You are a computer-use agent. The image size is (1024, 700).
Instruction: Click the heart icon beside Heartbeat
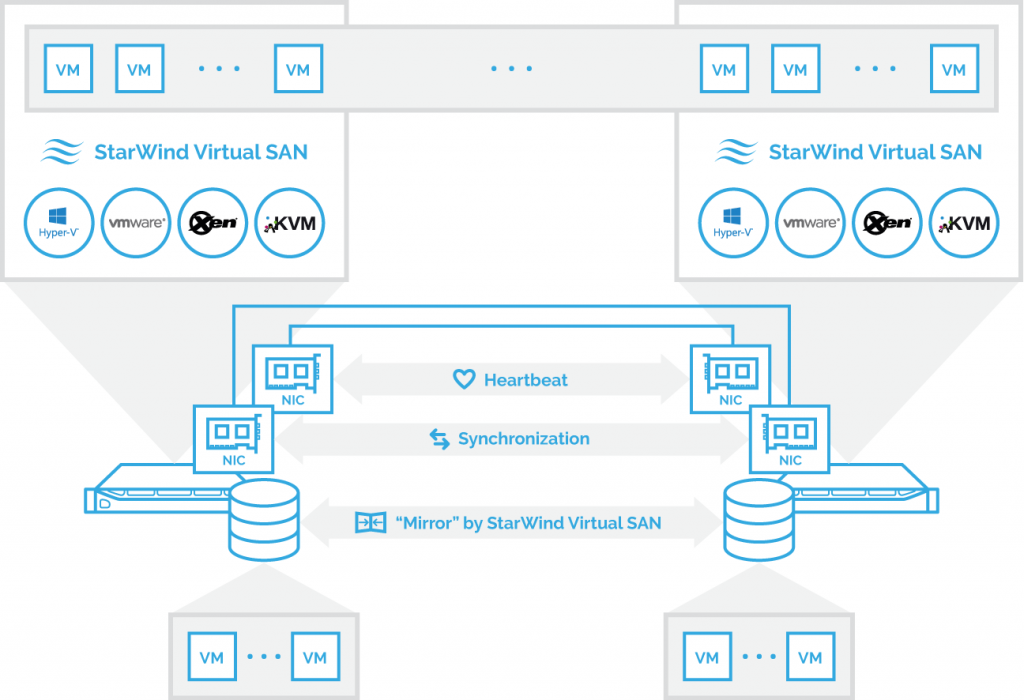coord(464,379)
